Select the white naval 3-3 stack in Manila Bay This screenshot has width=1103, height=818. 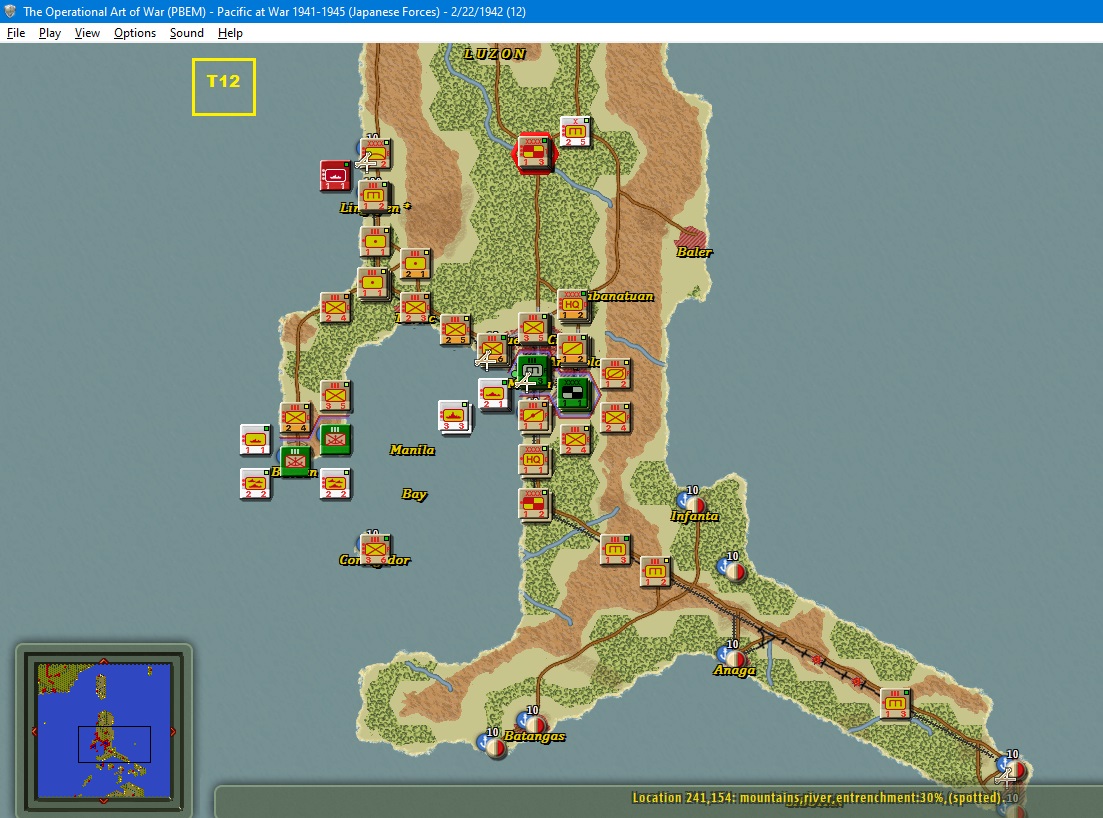454,416
